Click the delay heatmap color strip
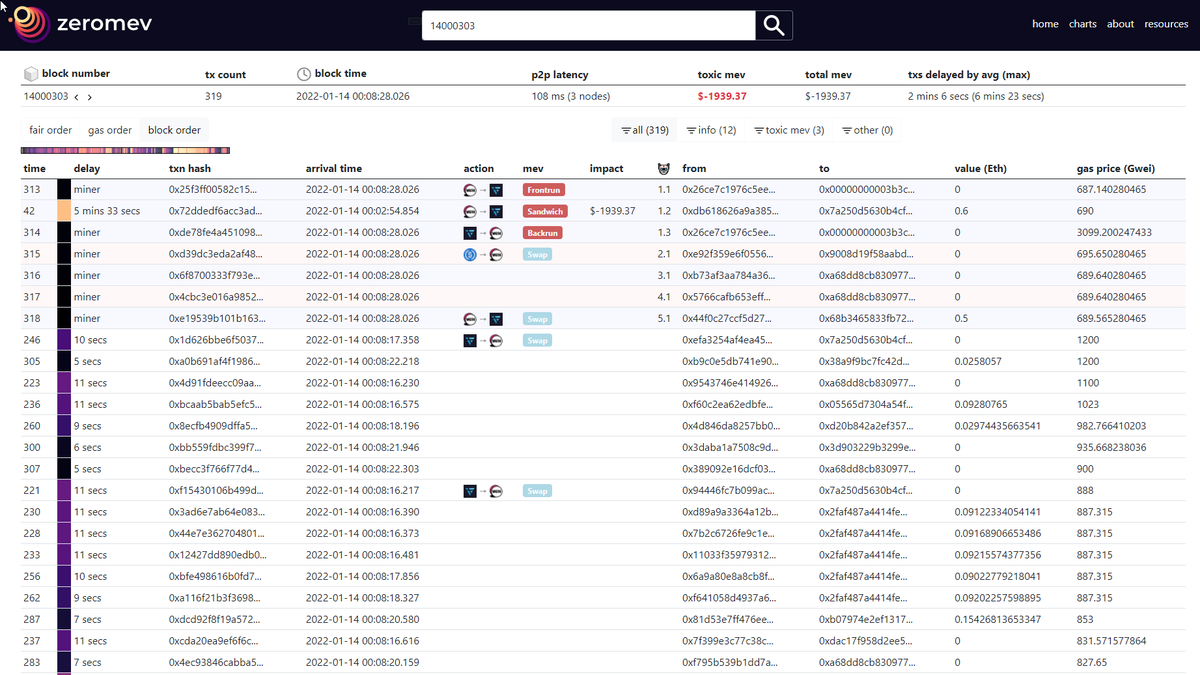 click(127, 150)
